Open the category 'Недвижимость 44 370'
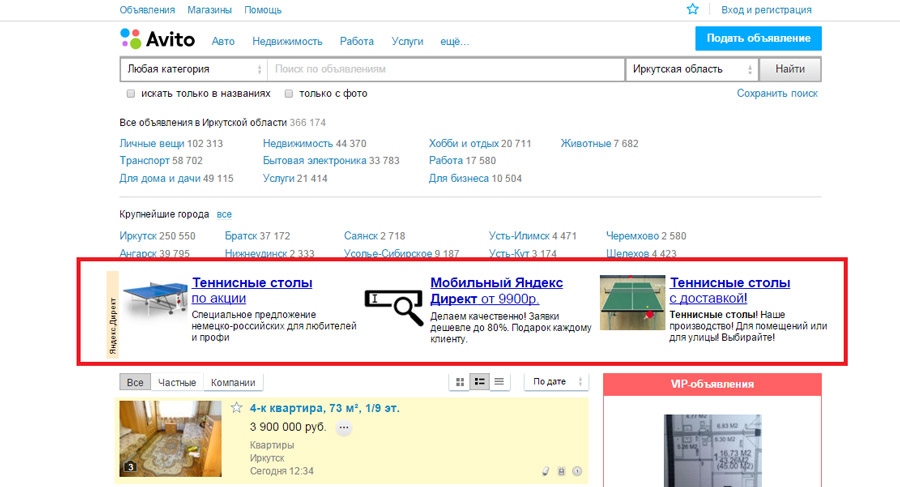 coord(315,144)
